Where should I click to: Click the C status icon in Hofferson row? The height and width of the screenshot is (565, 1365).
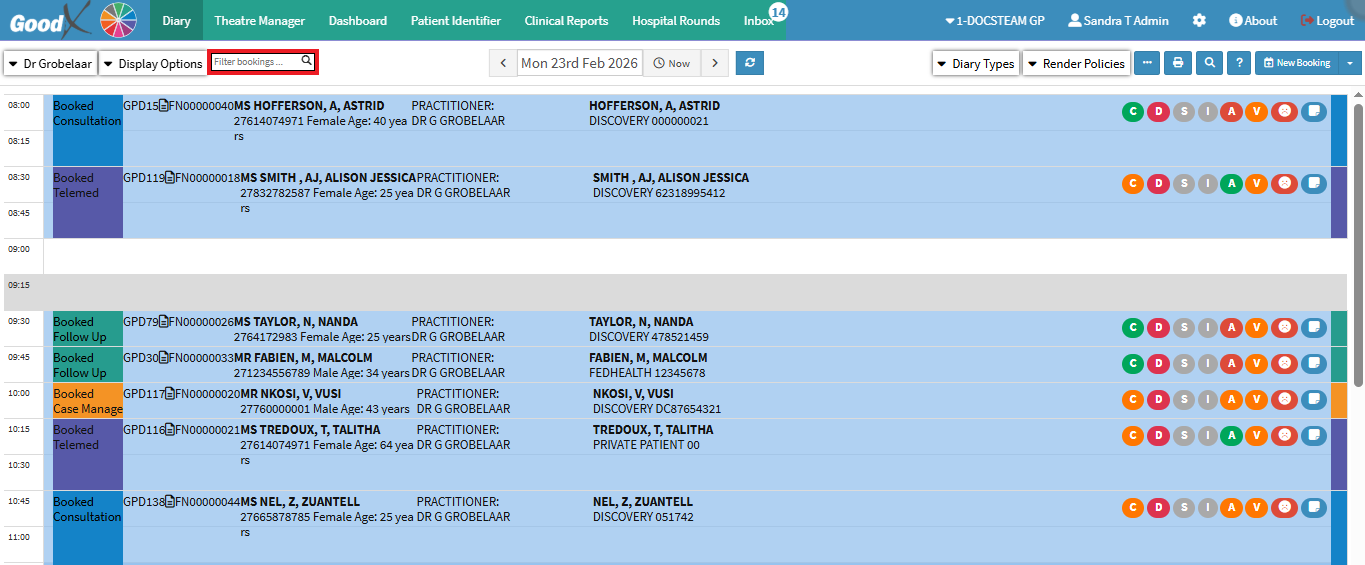pos(1133,111)
